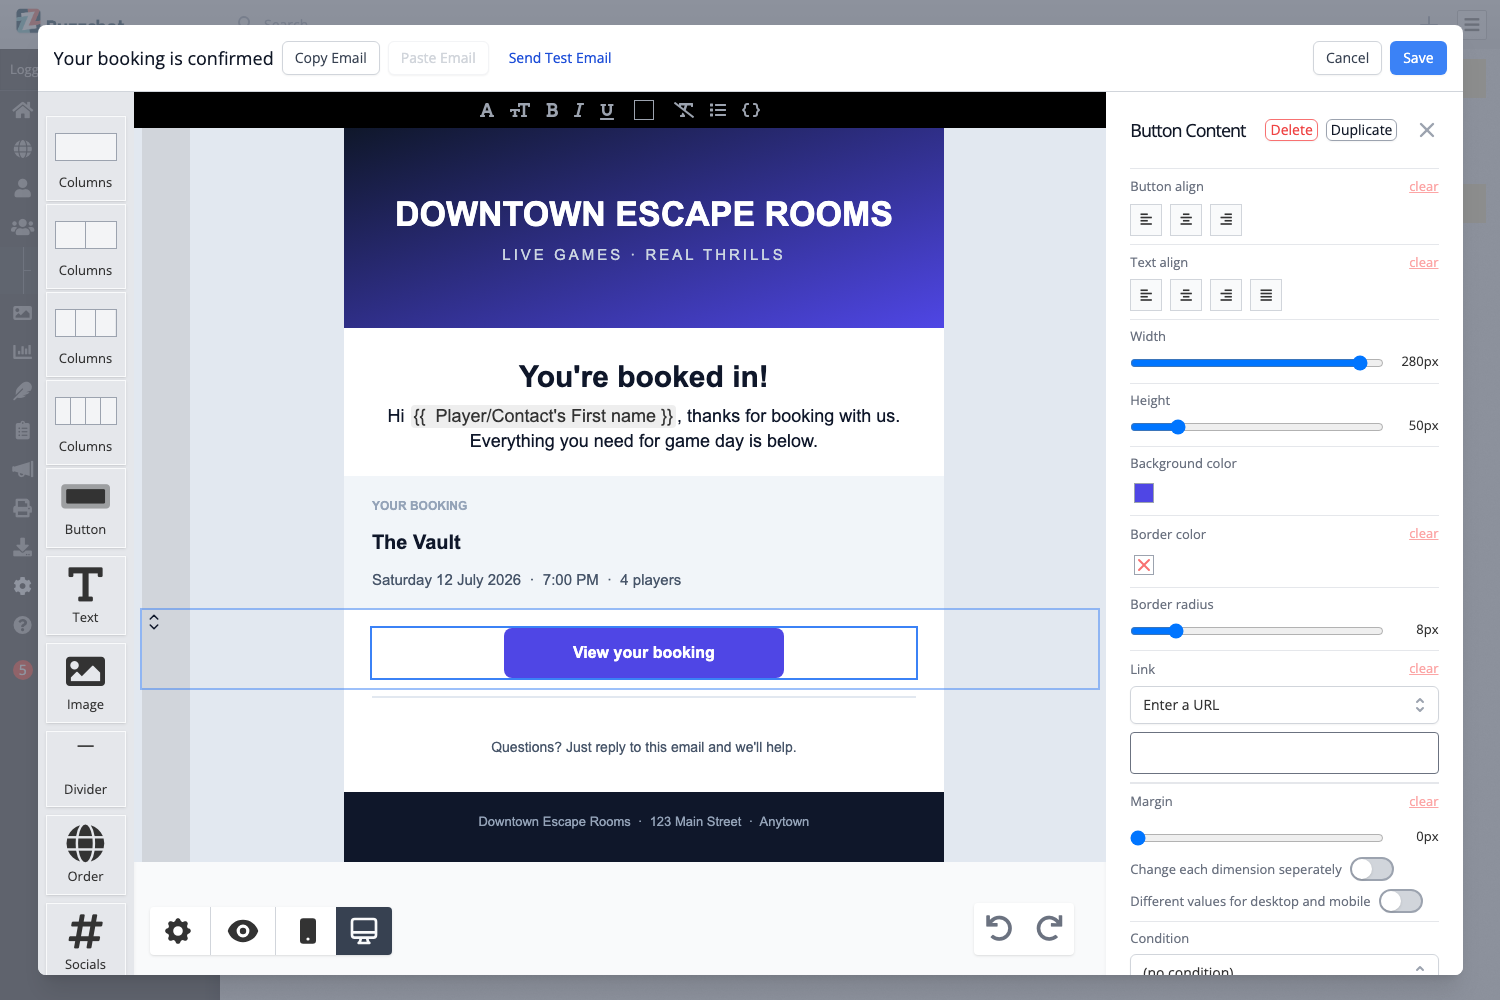Open the text color square in toolbar

tap(644, 110)
